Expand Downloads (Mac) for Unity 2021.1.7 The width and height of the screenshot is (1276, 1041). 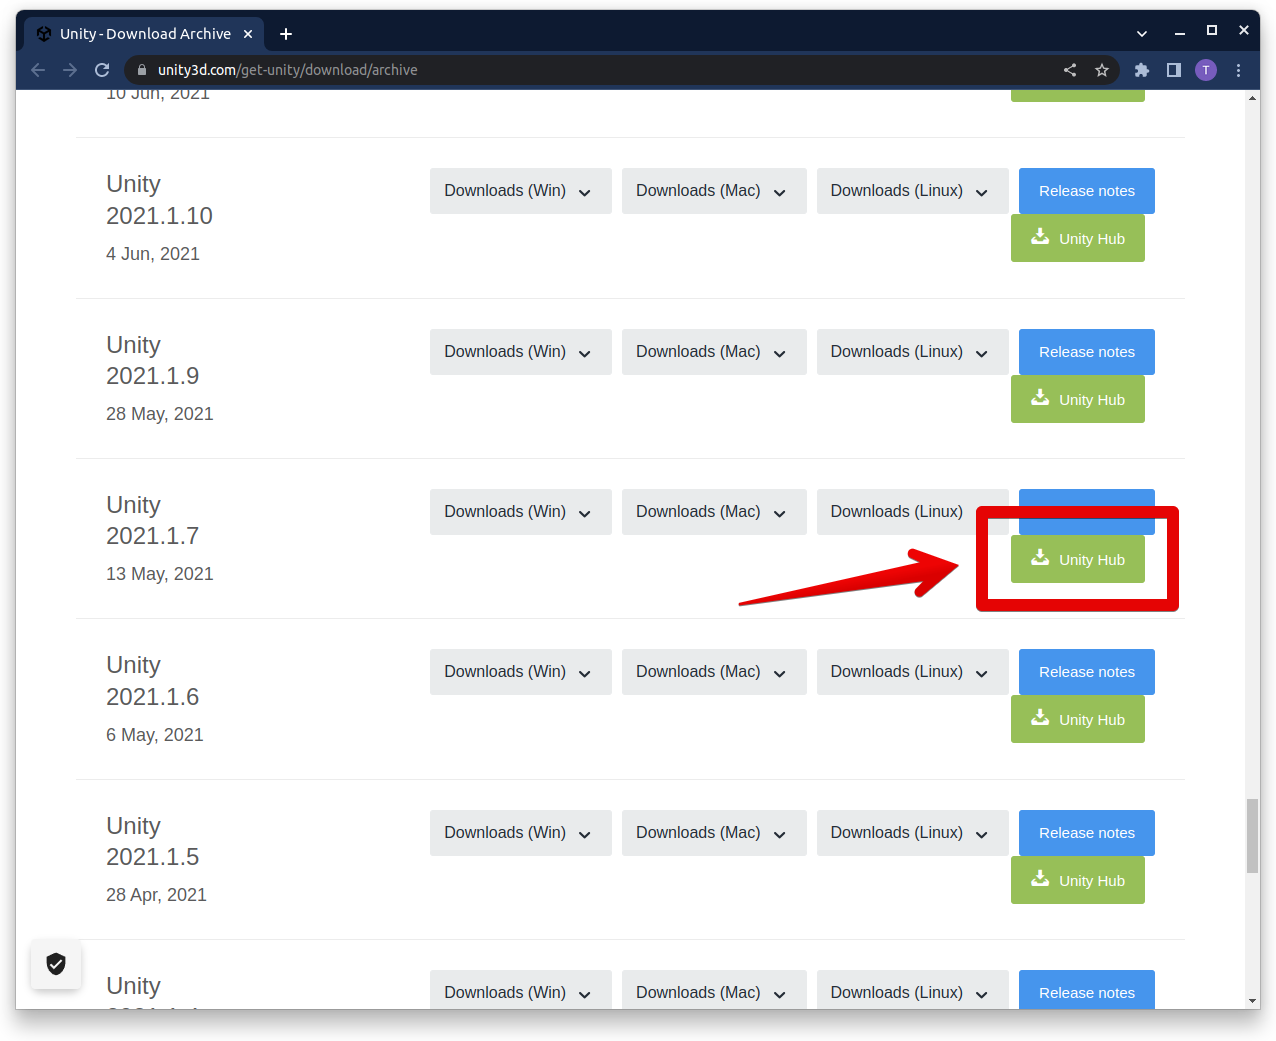(x=714, y=512)
